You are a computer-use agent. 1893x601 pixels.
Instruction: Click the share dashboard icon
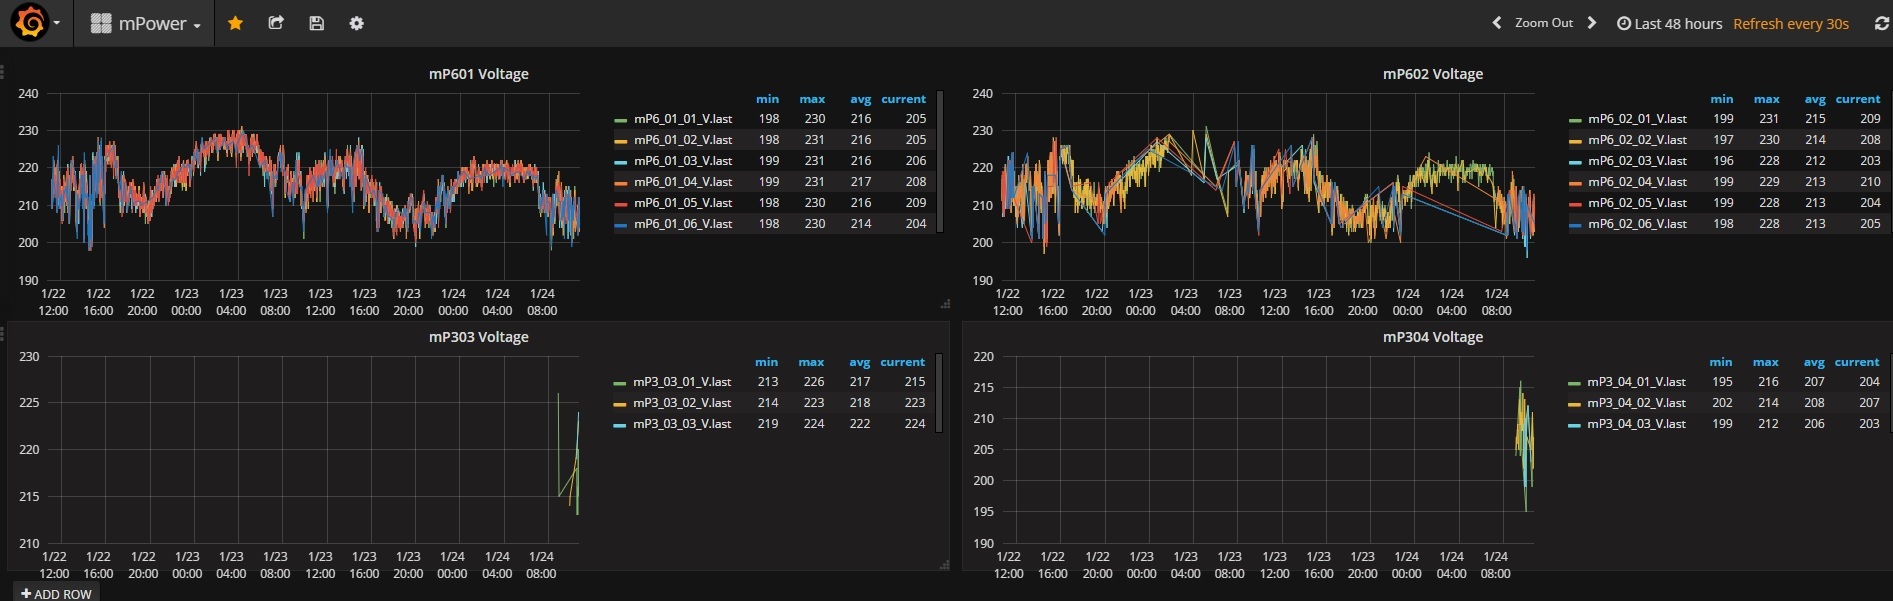click(x=276, y=23)
